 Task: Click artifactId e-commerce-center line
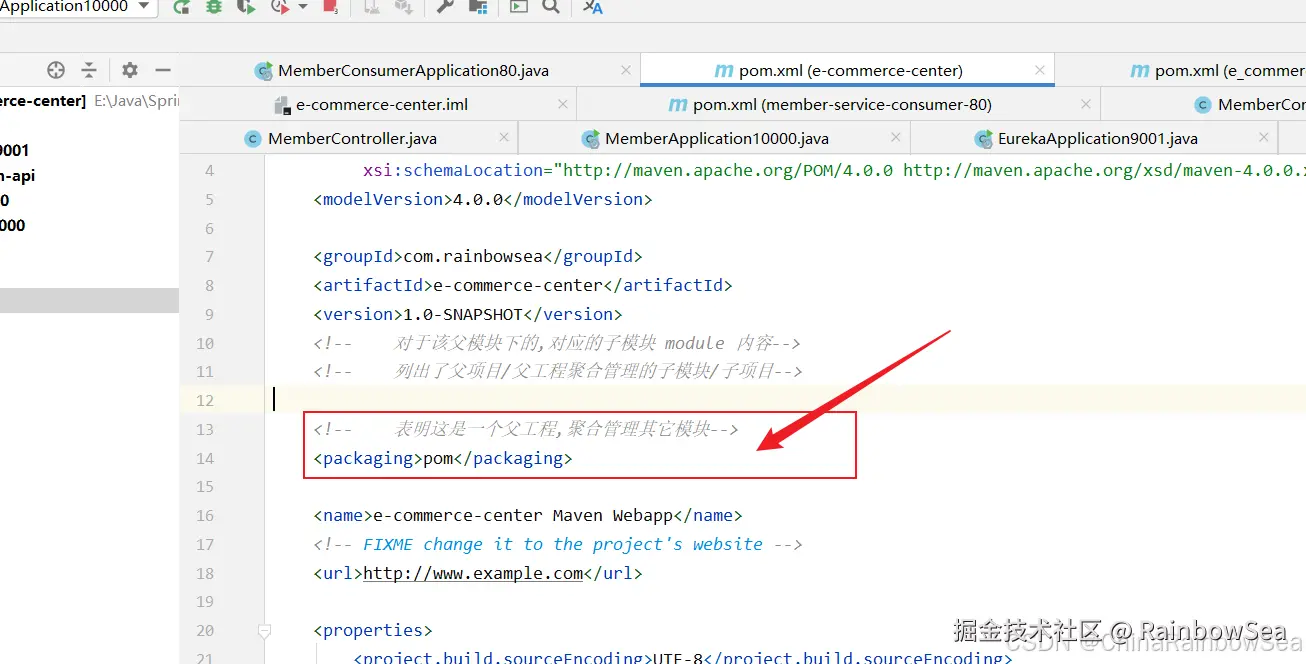(x=523, y=285)
